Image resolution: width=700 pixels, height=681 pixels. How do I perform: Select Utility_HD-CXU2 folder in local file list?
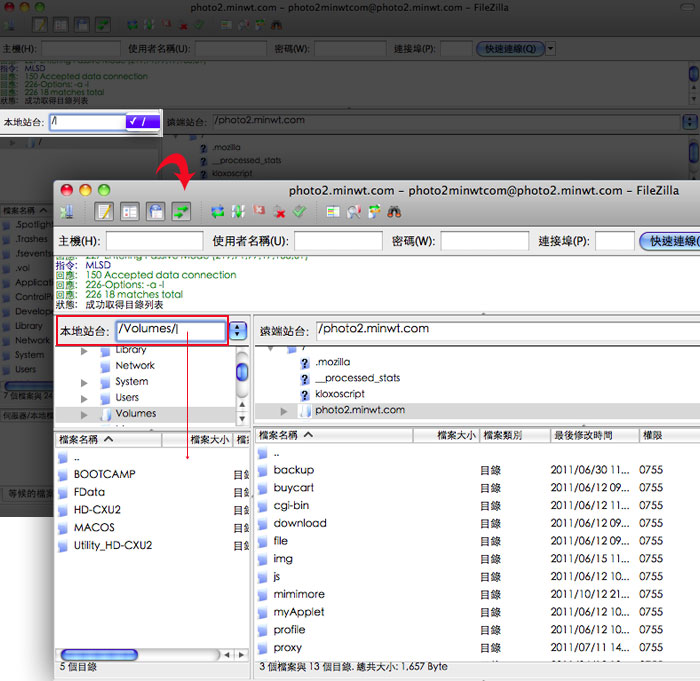pos(113,545)
